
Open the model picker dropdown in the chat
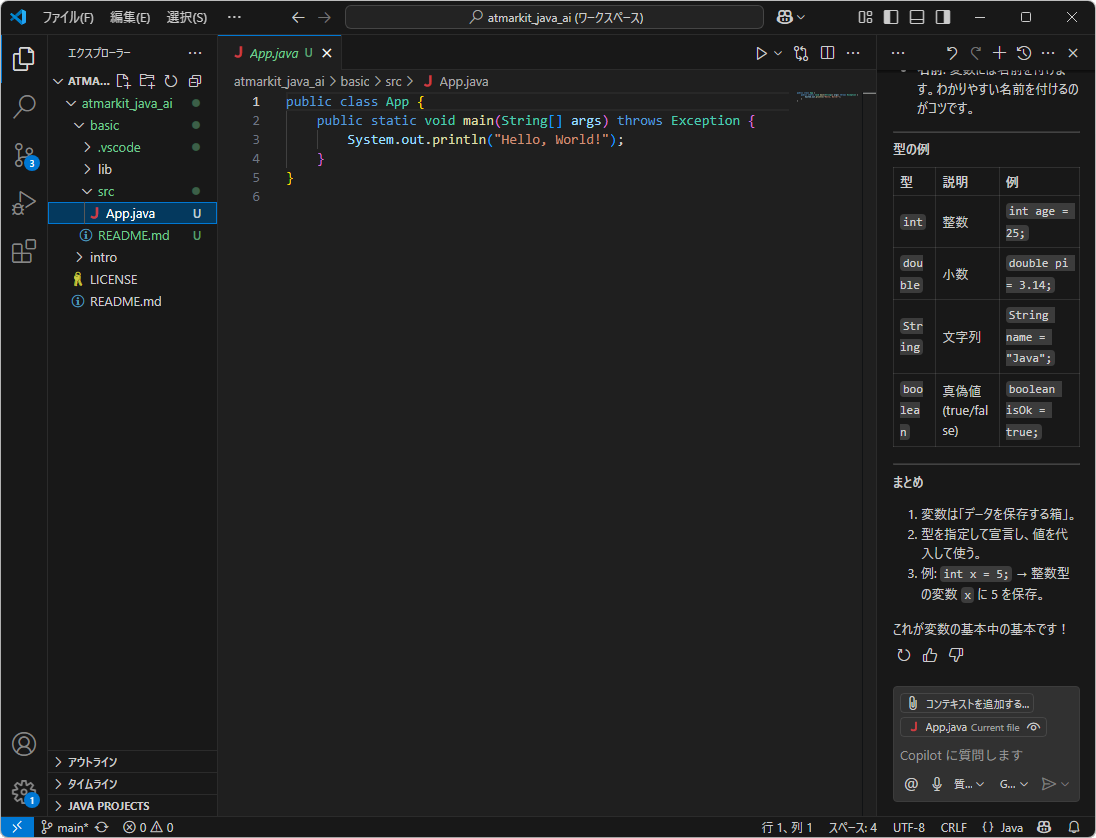pyautogui.click(x=1013, y=784)
